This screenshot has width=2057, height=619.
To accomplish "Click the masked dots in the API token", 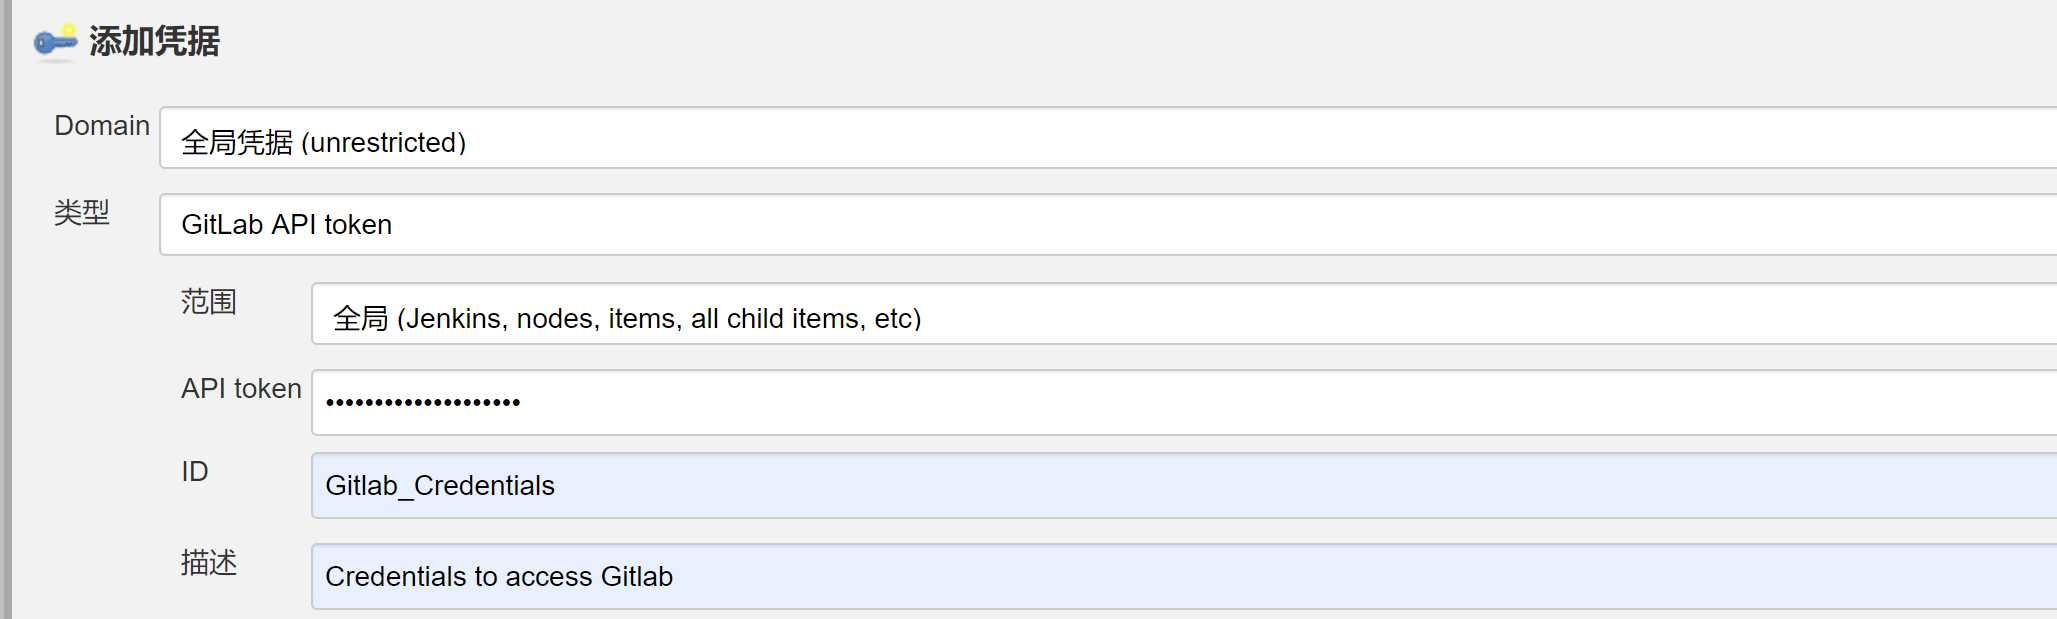I will point(423,403).
